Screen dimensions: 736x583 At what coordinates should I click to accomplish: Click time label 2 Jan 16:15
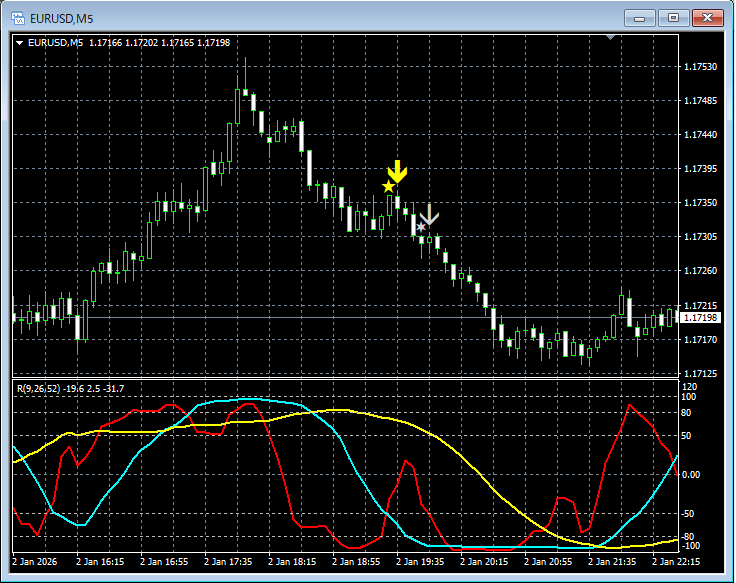[x=100, y=561]
